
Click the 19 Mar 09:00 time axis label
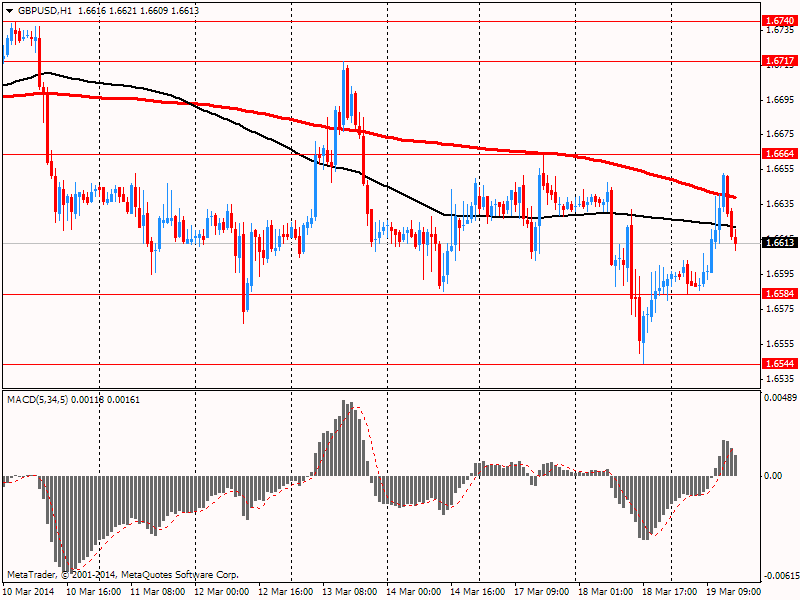coord(734,591)
